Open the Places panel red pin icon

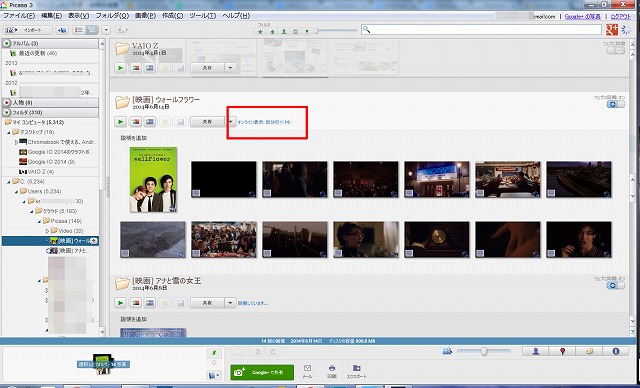[562, 351]
